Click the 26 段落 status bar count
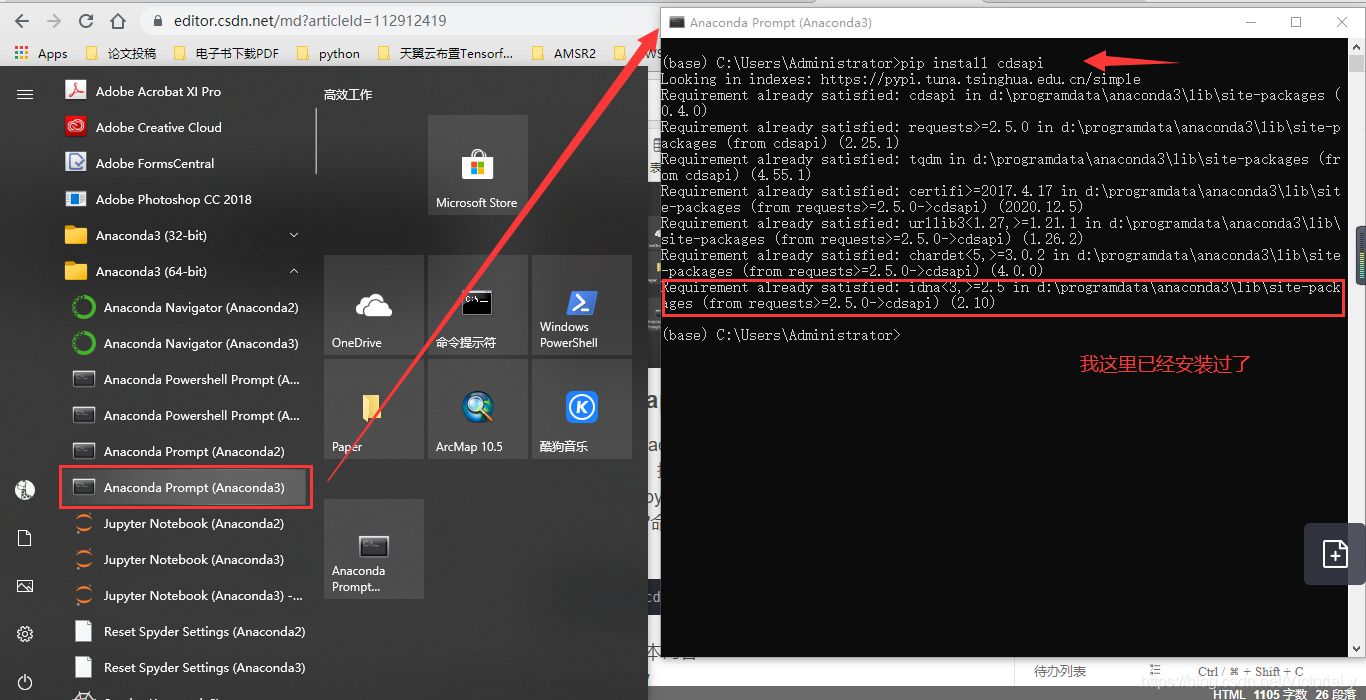Image resolution: width=1366 pixels, height=700 pixels. pyautogui.click(x=1335, y=694)
